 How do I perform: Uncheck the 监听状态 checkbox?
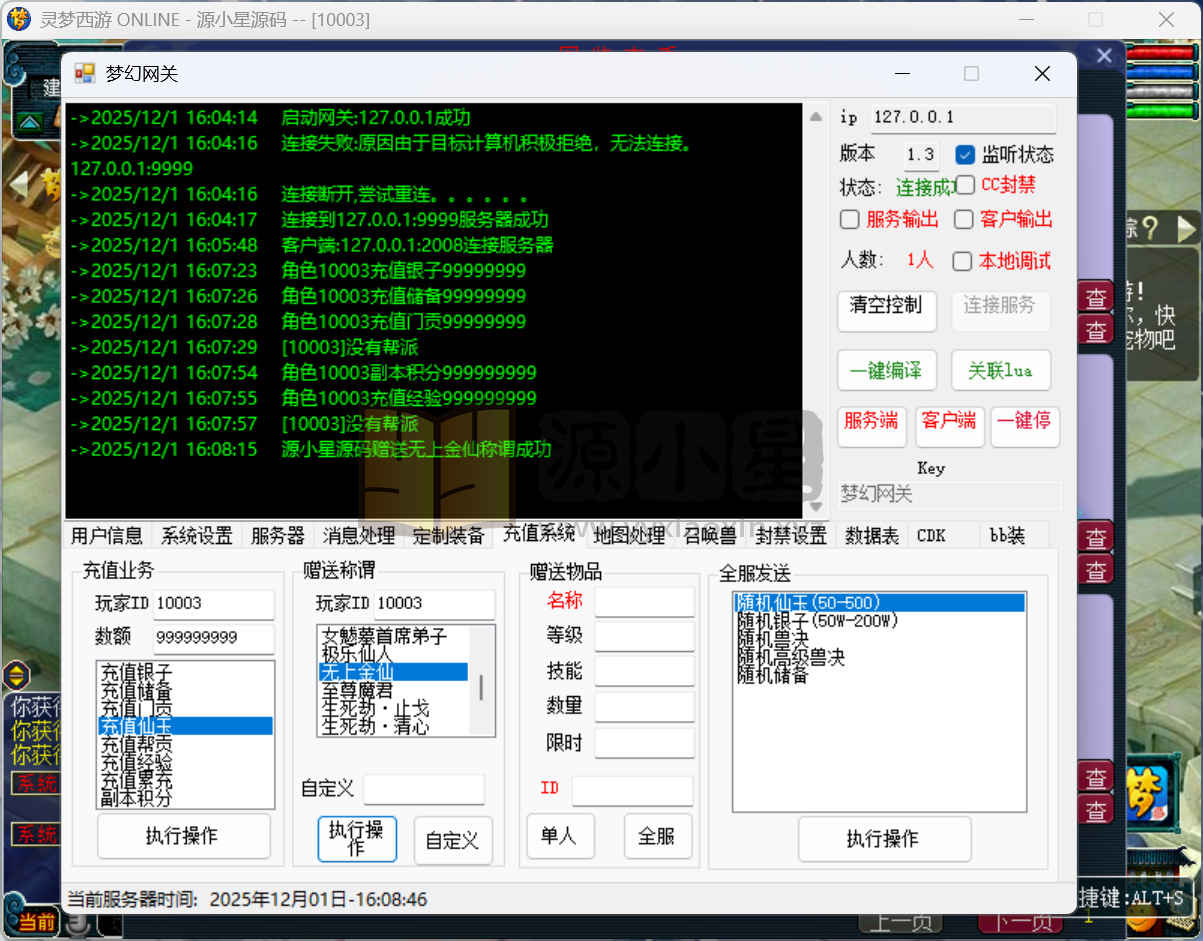click(x=963, y=154)
